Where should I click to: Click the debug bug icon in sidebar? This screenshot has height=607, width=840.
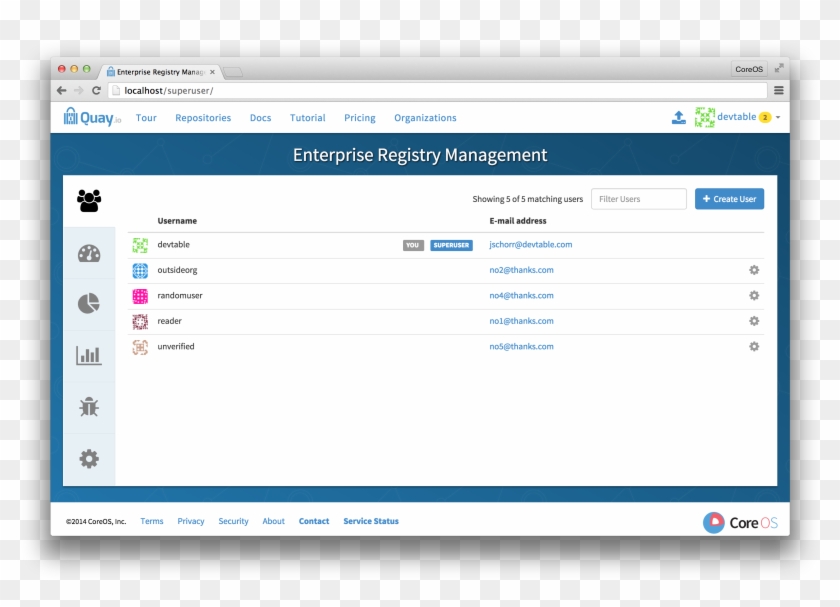tap(88, 407)
